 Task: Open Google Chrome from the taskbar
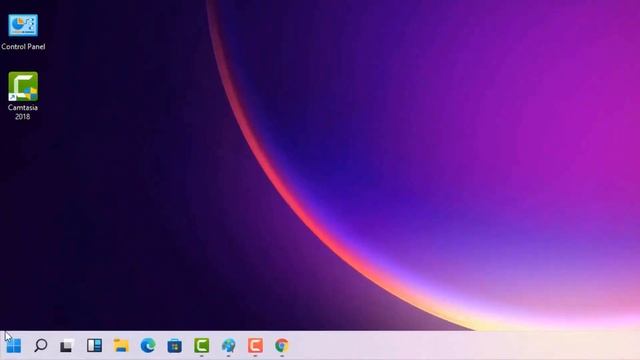[x=282, y=345]
